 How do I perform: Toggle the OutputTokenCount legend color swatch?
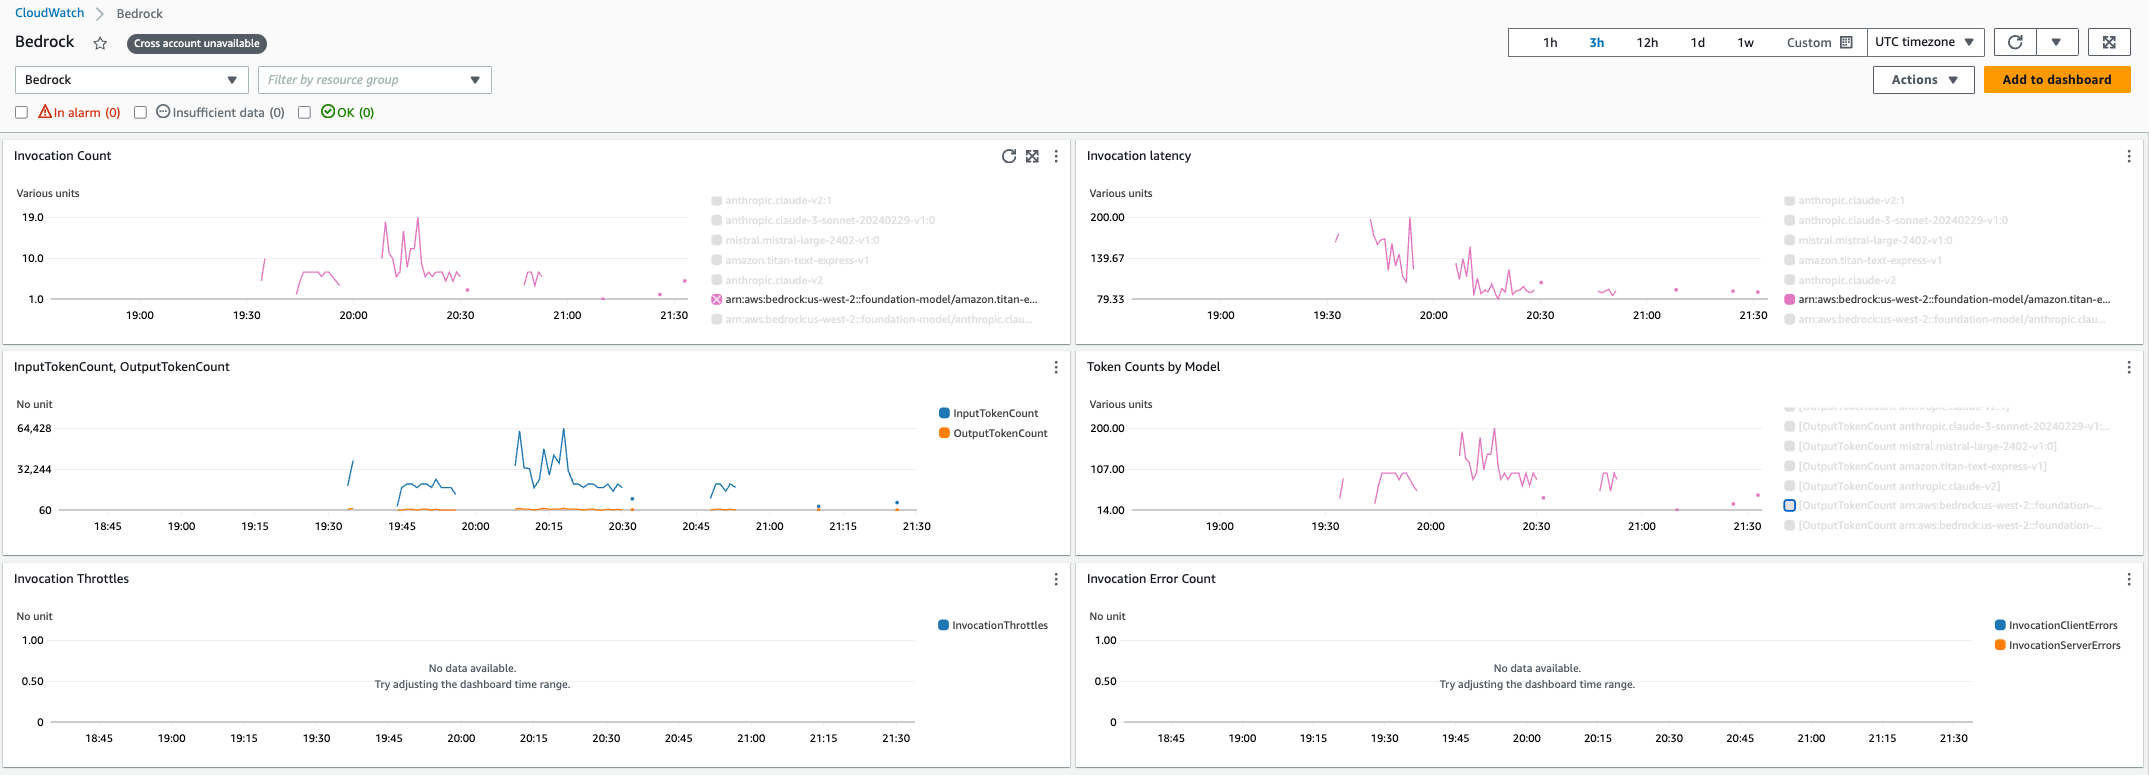[945, 433]
